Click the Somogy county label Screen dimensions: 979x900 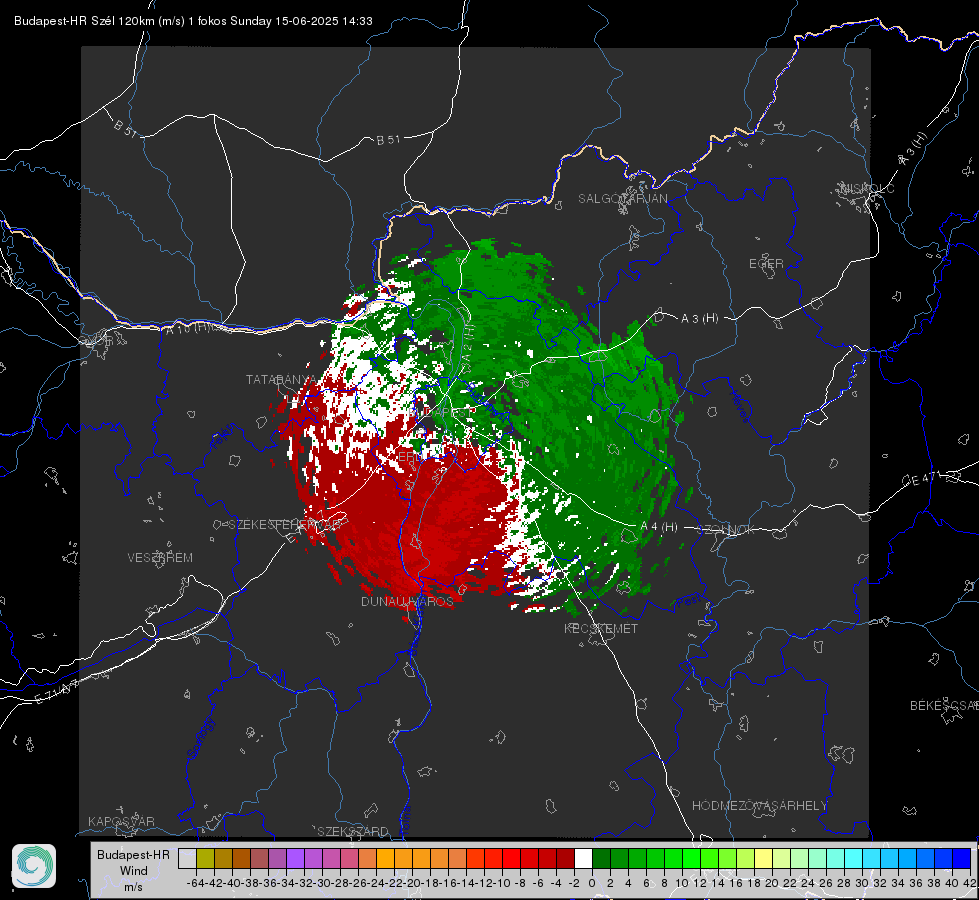200,738
